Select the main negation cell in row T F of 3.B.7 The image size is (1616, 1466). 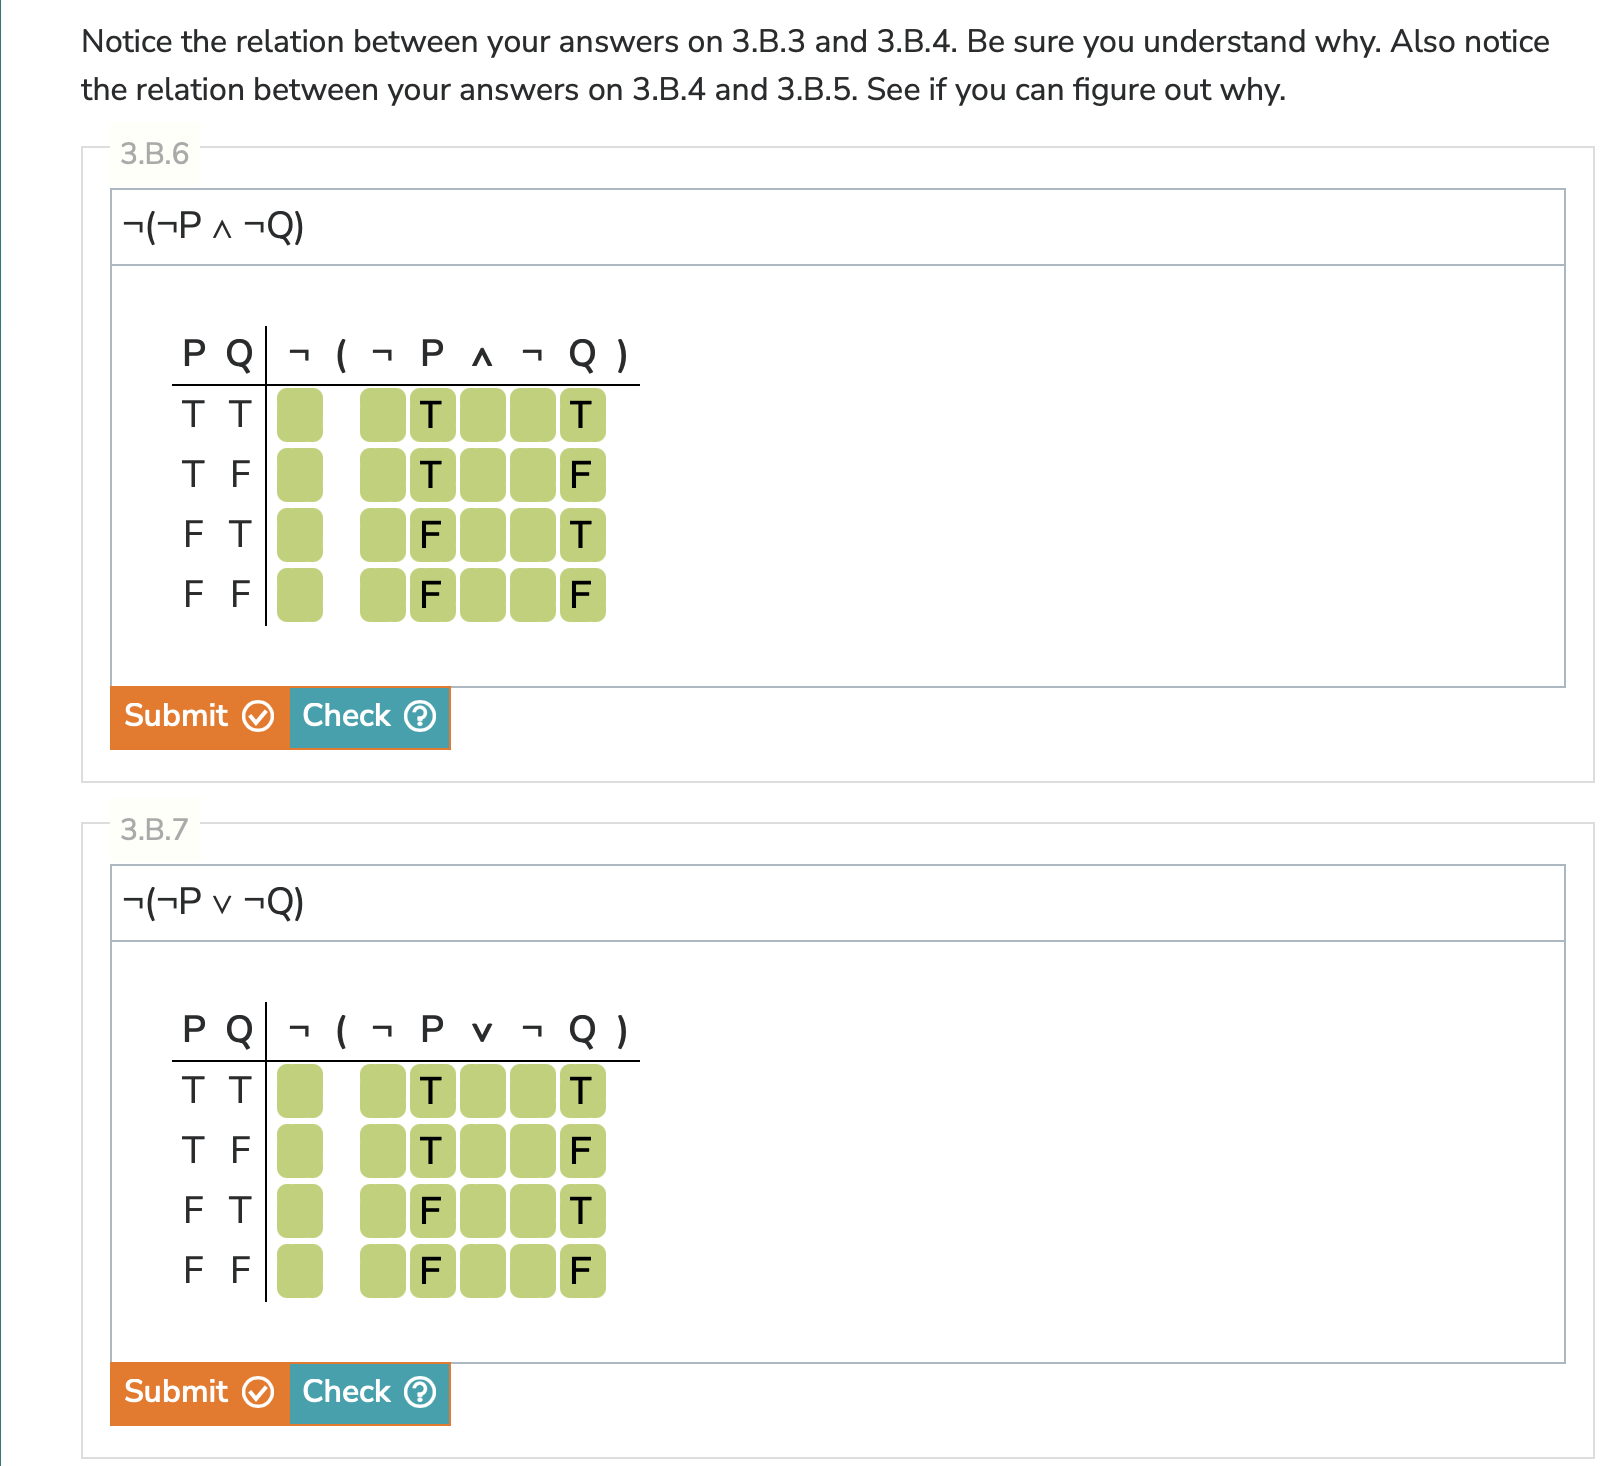coord(300,1152)
